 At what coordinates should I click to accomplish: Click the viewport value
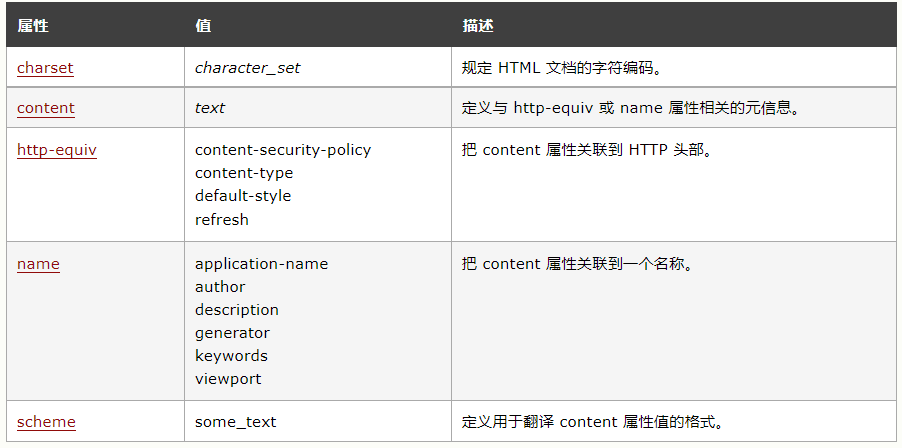tap(228, 379)
